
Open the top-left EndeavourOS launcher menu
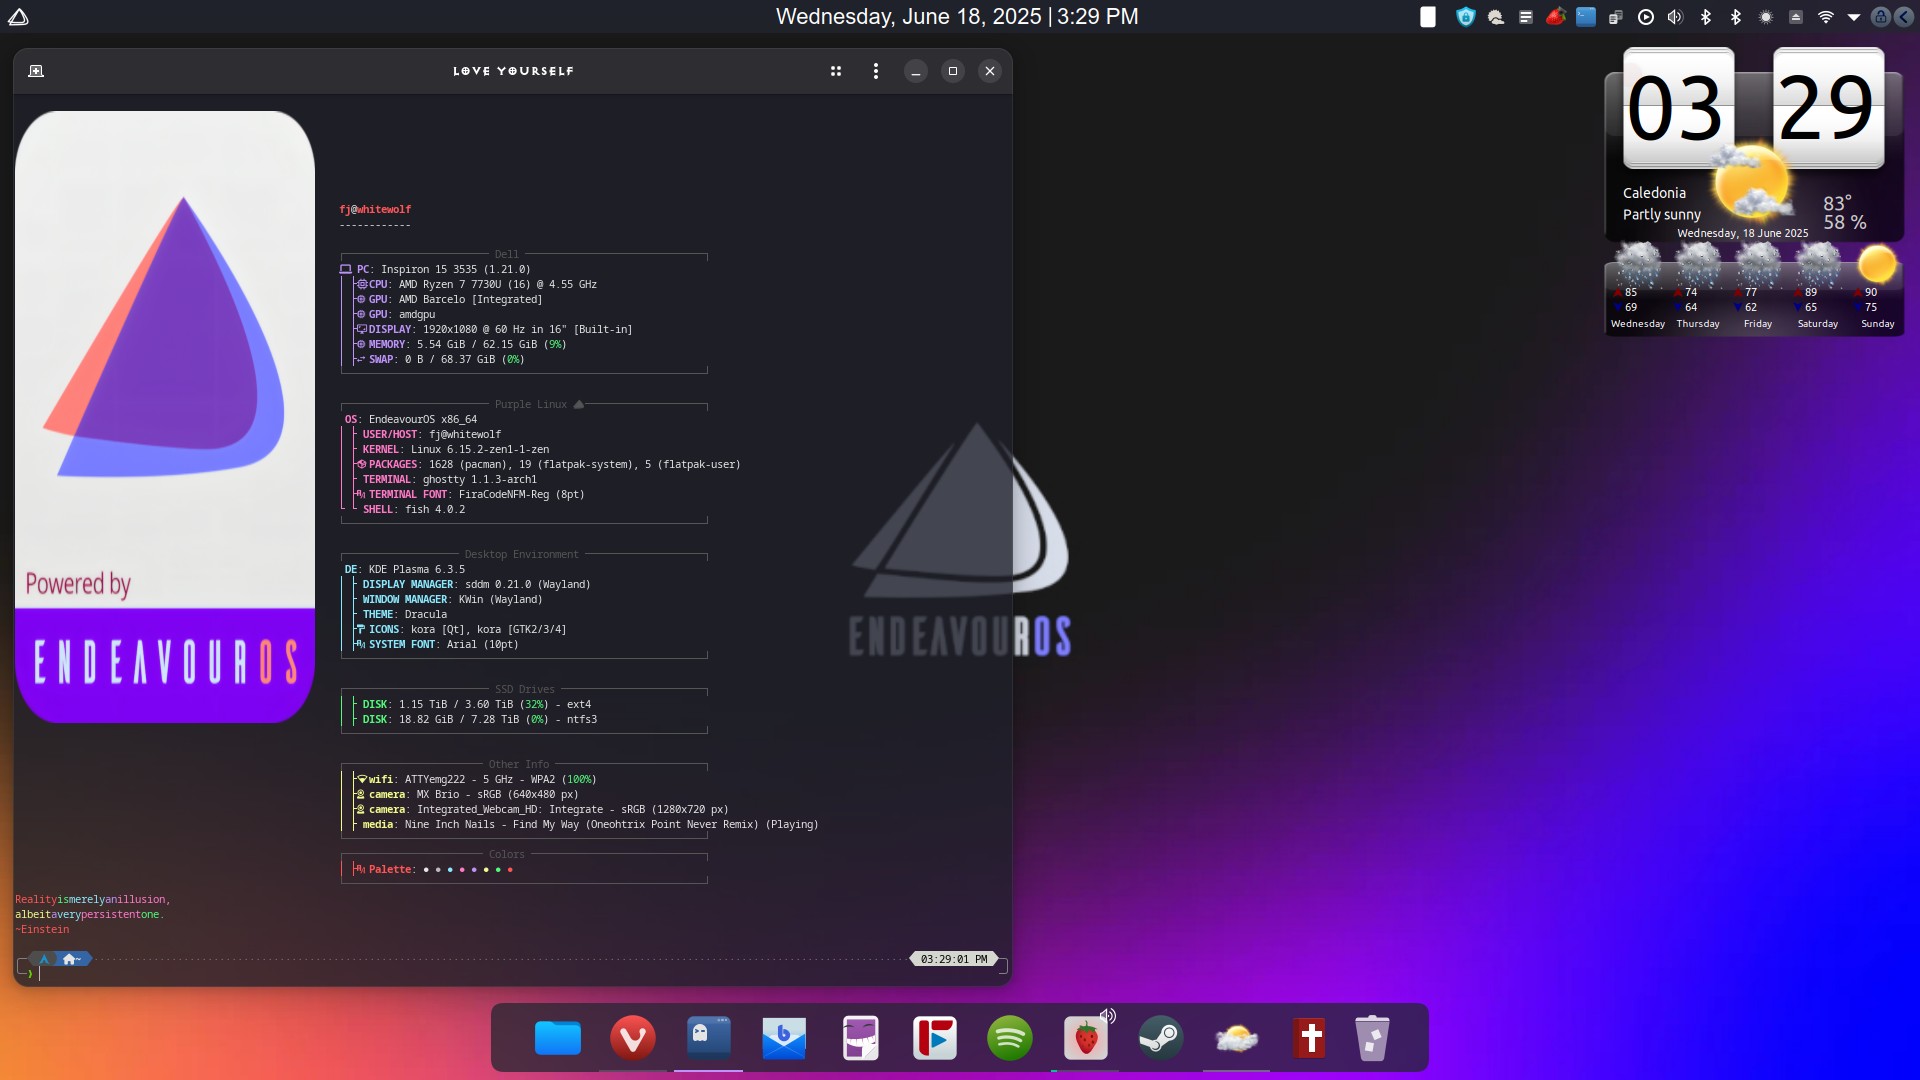click(x=18, y=17)
